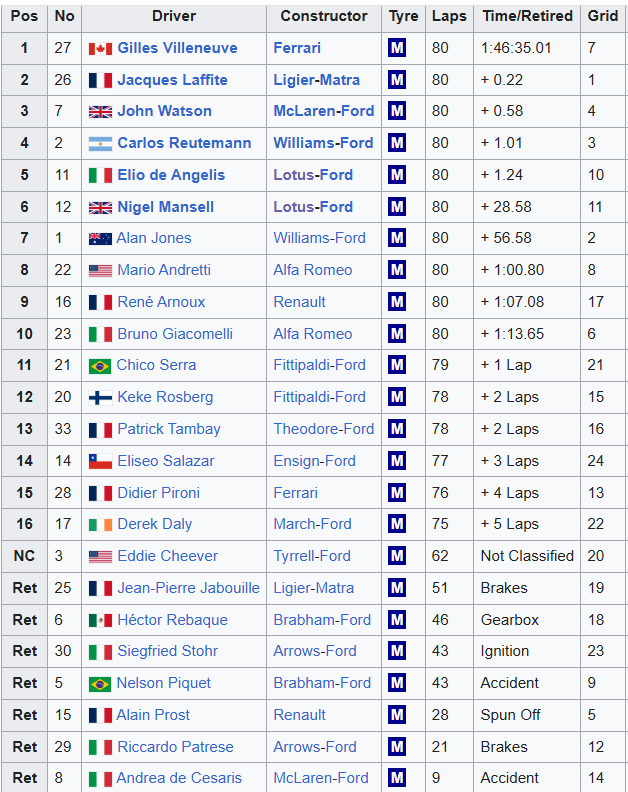Click the US flag beside Mario Andretti
Screen dimensions: 628x792
pos(100,271)
